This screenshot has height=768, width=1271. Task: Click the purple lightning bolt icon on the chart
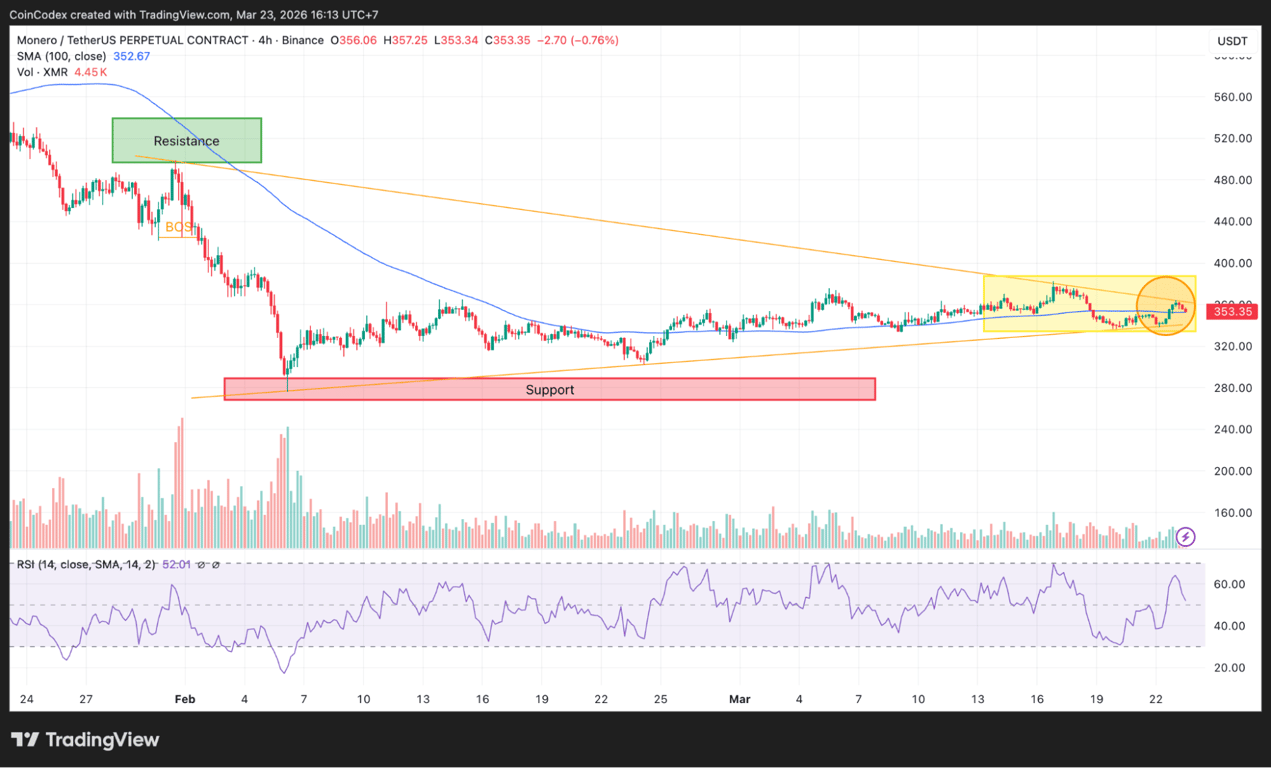coord(1185,537)
